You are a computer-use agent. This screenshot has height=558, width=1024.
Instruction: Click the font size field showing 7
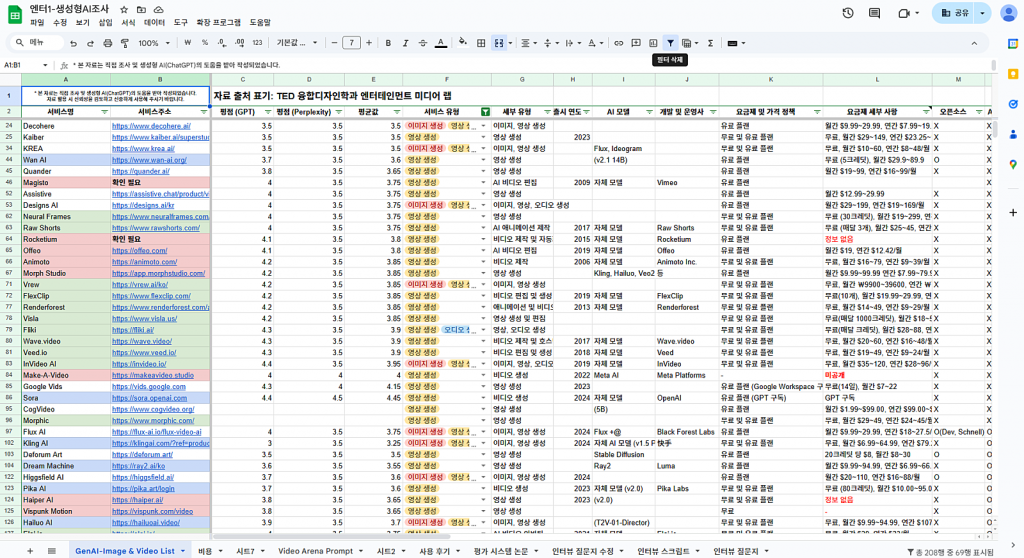click(x=351, y=43)
